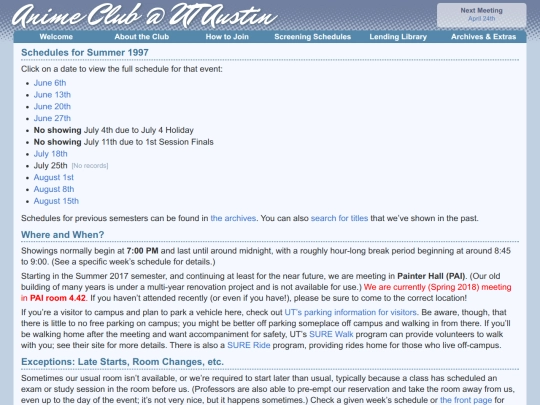Click No showing July 4th Holiday entry
Screen dimensions: 540x405
114,130
